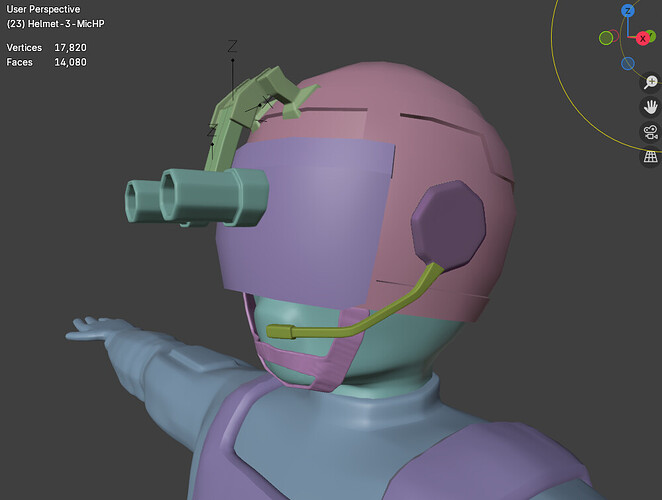Select the teal night-vision goggles
The height and width of the screenshot is (500, 662).
point(200,192)
